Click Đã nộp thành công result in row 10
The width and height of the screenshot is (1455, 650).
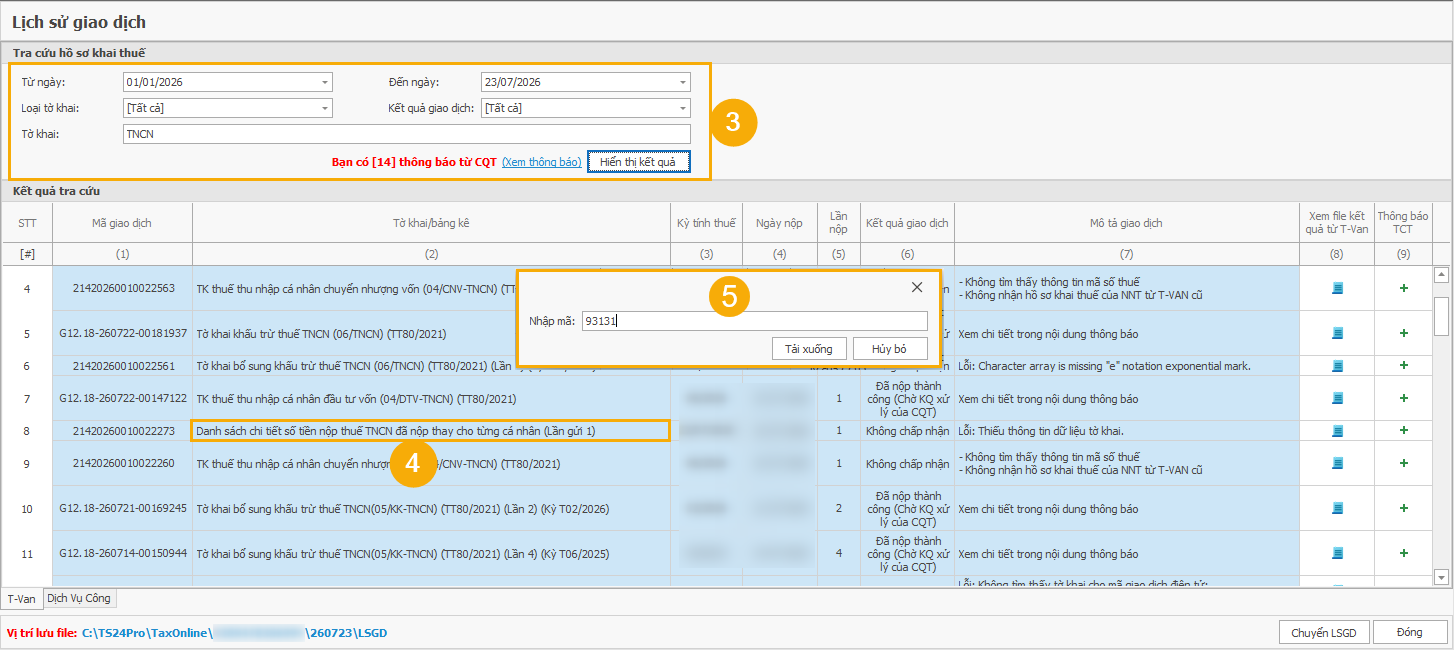907,509
